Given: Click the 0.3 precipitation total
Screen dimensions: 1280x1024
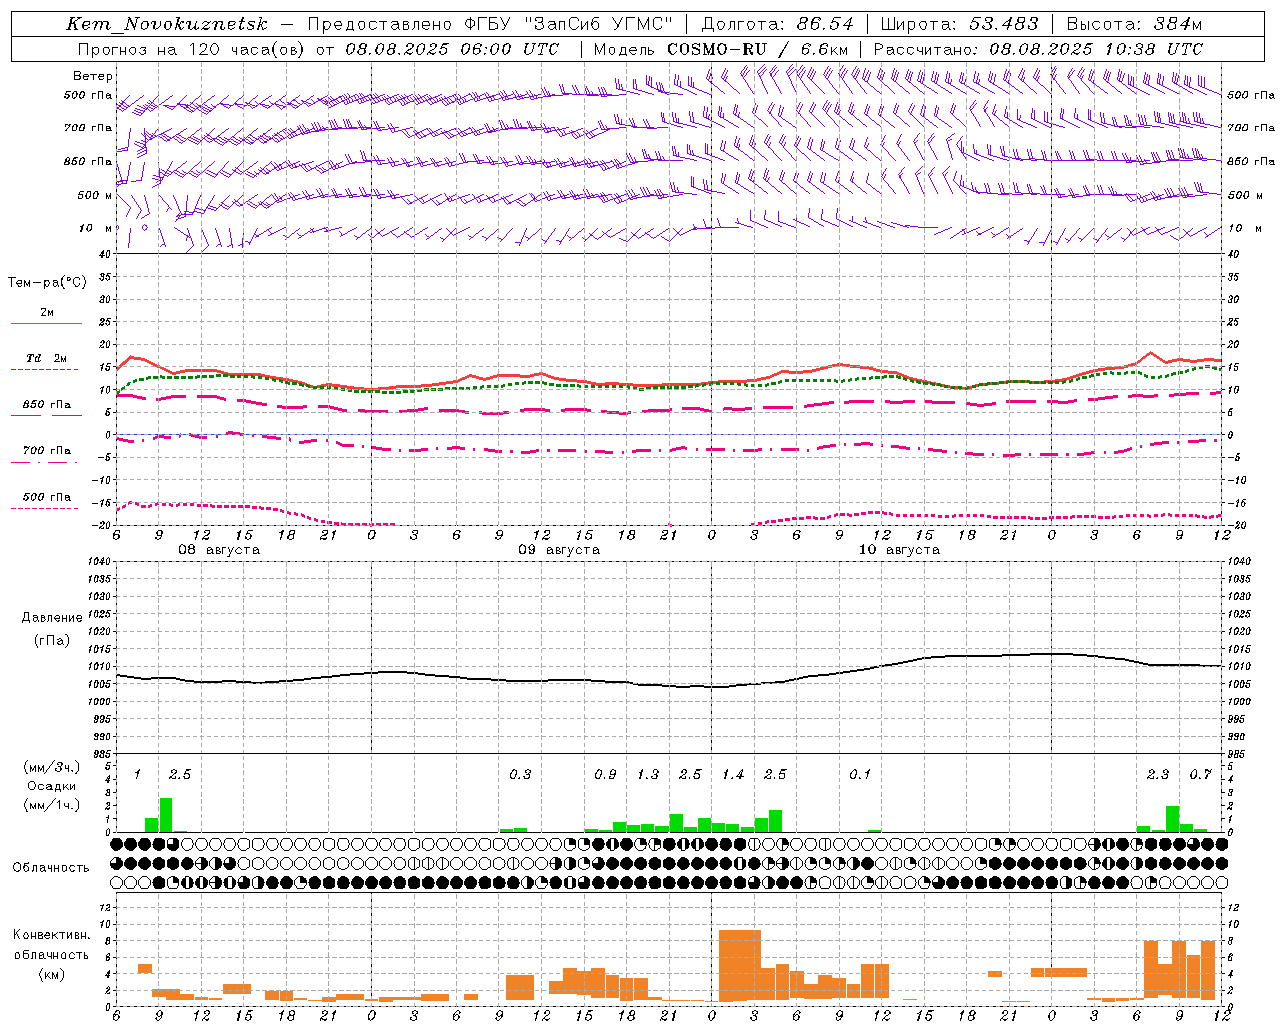Looking at the screenshot, I should 520,775.
